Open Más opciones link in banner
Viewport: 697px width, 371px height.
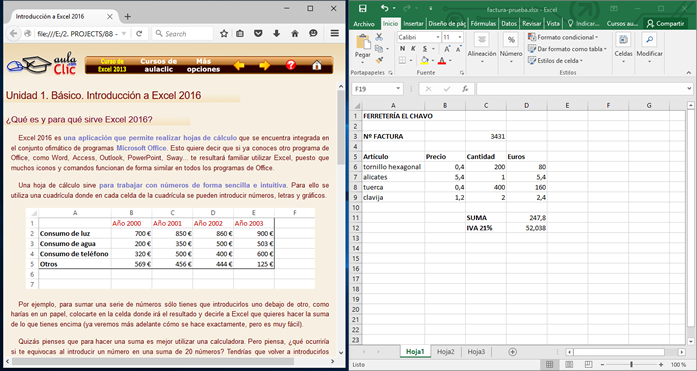tap(204, 65)
